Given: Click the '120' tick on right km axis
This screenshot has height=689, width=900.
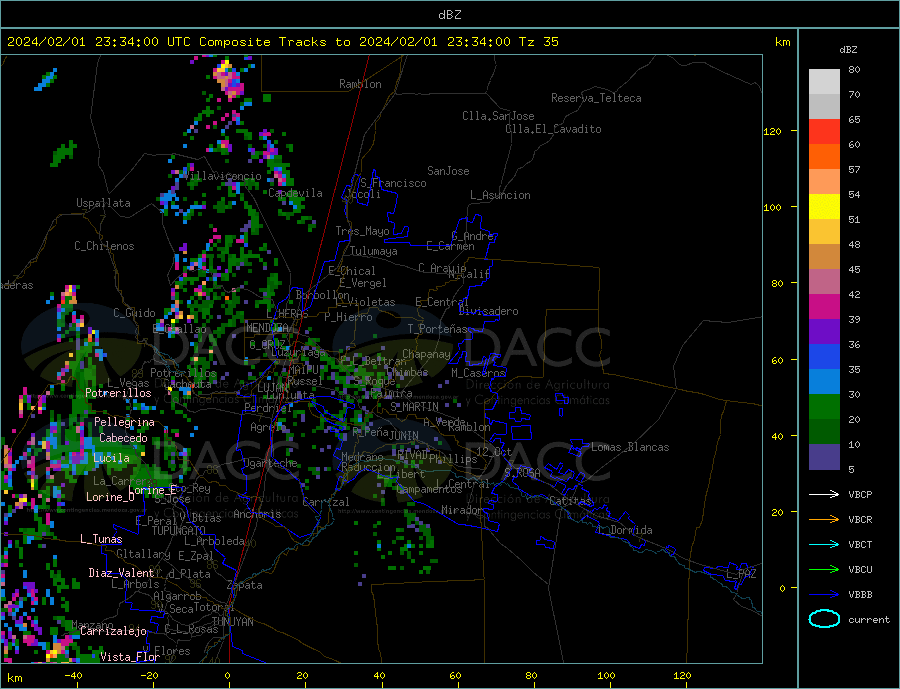Looking at the screenshot, I should (x=773, y=131).
